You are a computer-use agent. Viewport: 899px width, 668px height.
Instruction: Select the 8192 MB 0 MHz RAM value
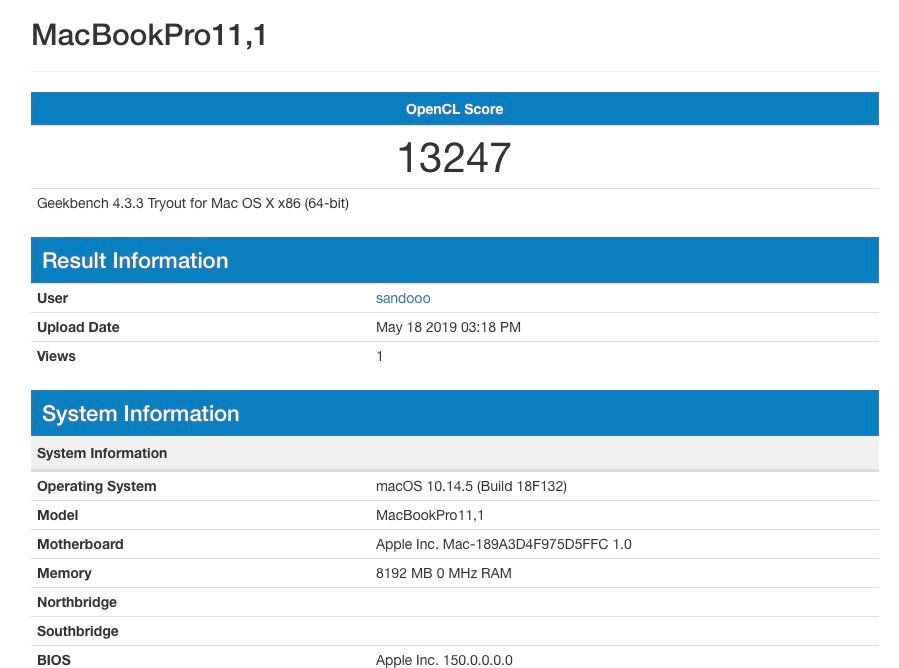pos(444,573)
